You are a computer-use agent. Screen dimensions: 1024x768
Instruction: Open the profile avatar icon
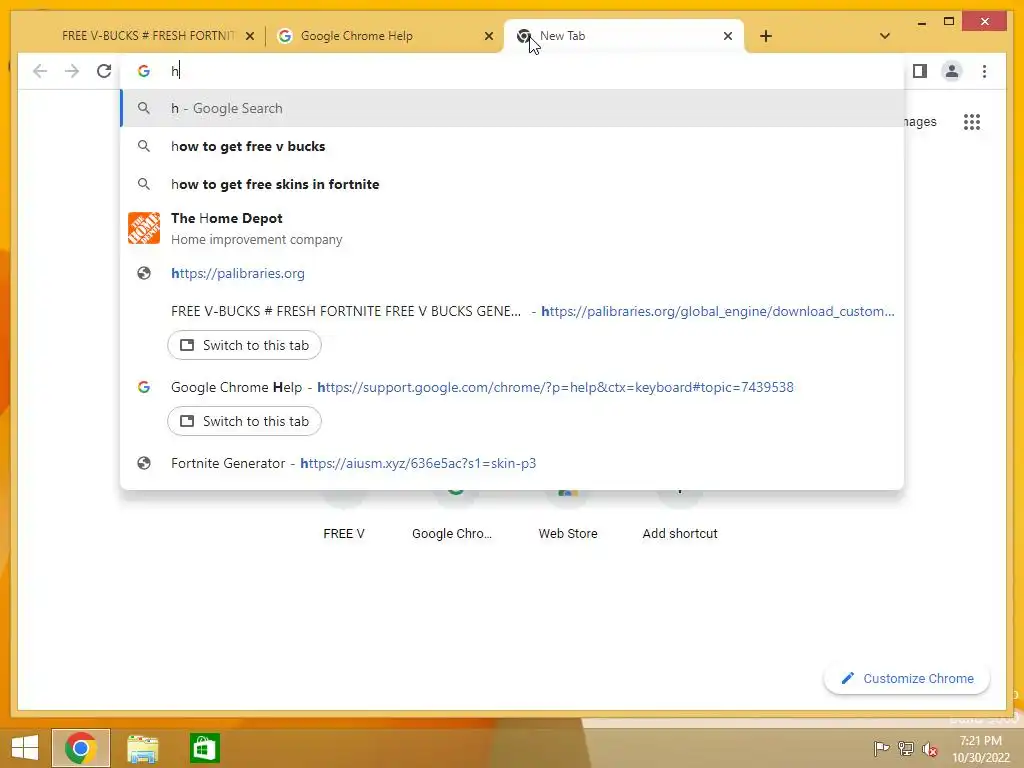(952, 71)
